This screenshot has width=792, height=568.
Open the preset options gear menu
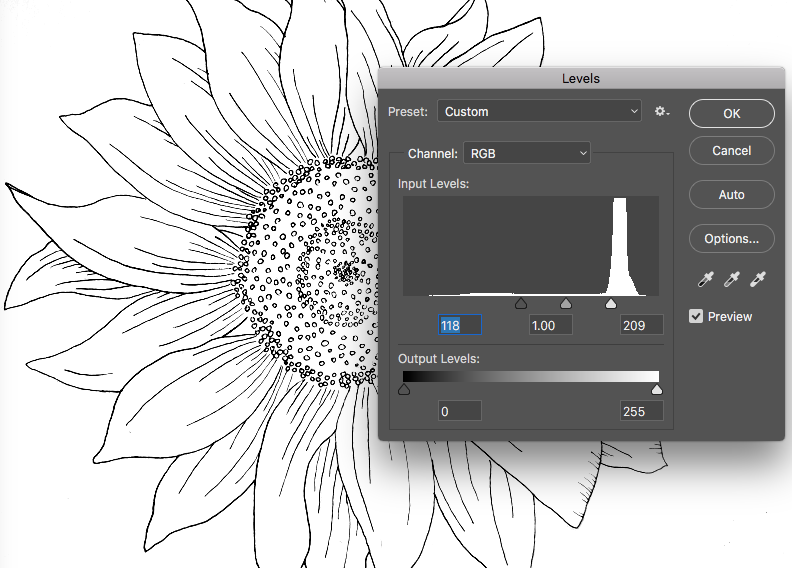(662, 112)
